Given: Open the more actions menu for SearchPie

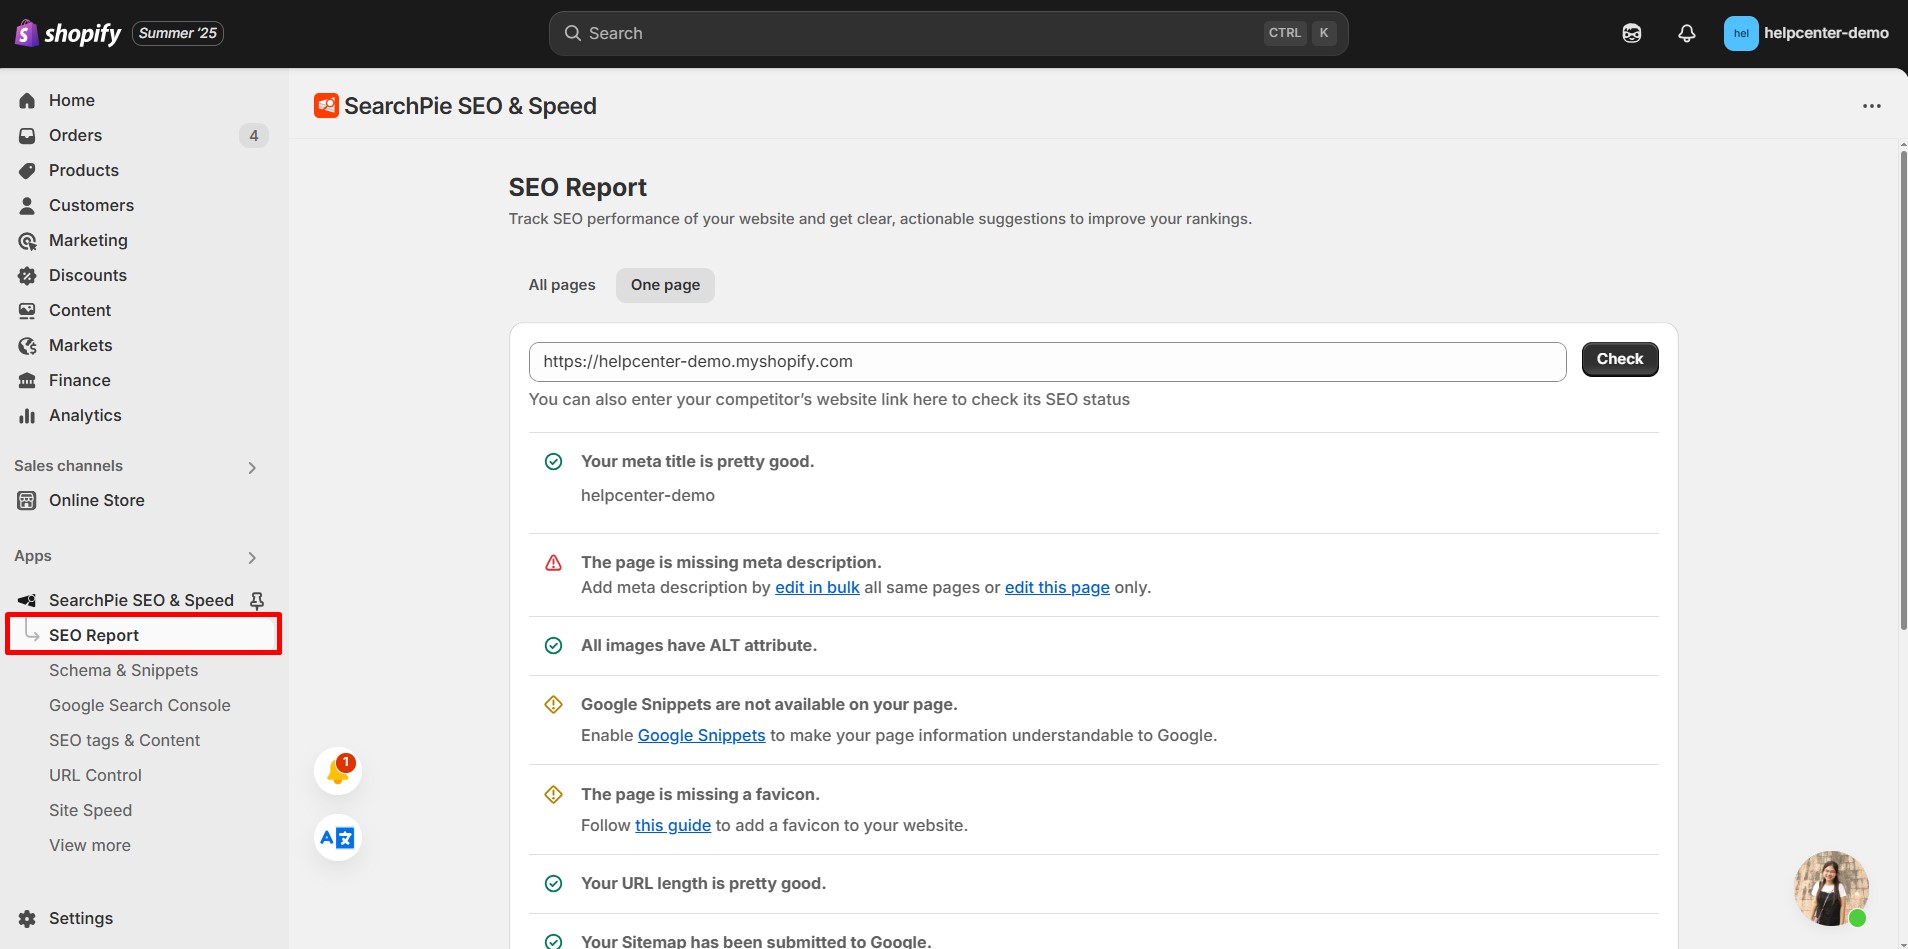Looking at the screenshot, I should (1874, 105).
